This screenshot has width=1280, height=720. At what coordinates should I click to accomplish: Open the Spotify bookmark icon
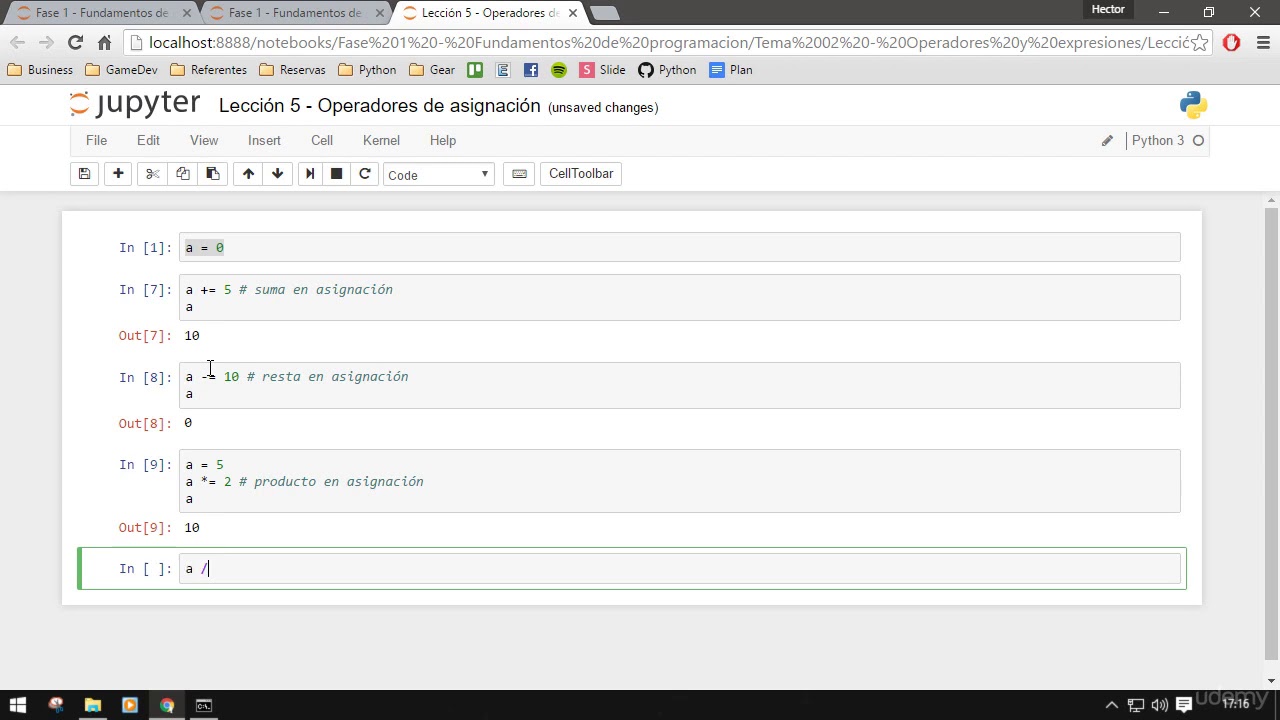(558, 70)
